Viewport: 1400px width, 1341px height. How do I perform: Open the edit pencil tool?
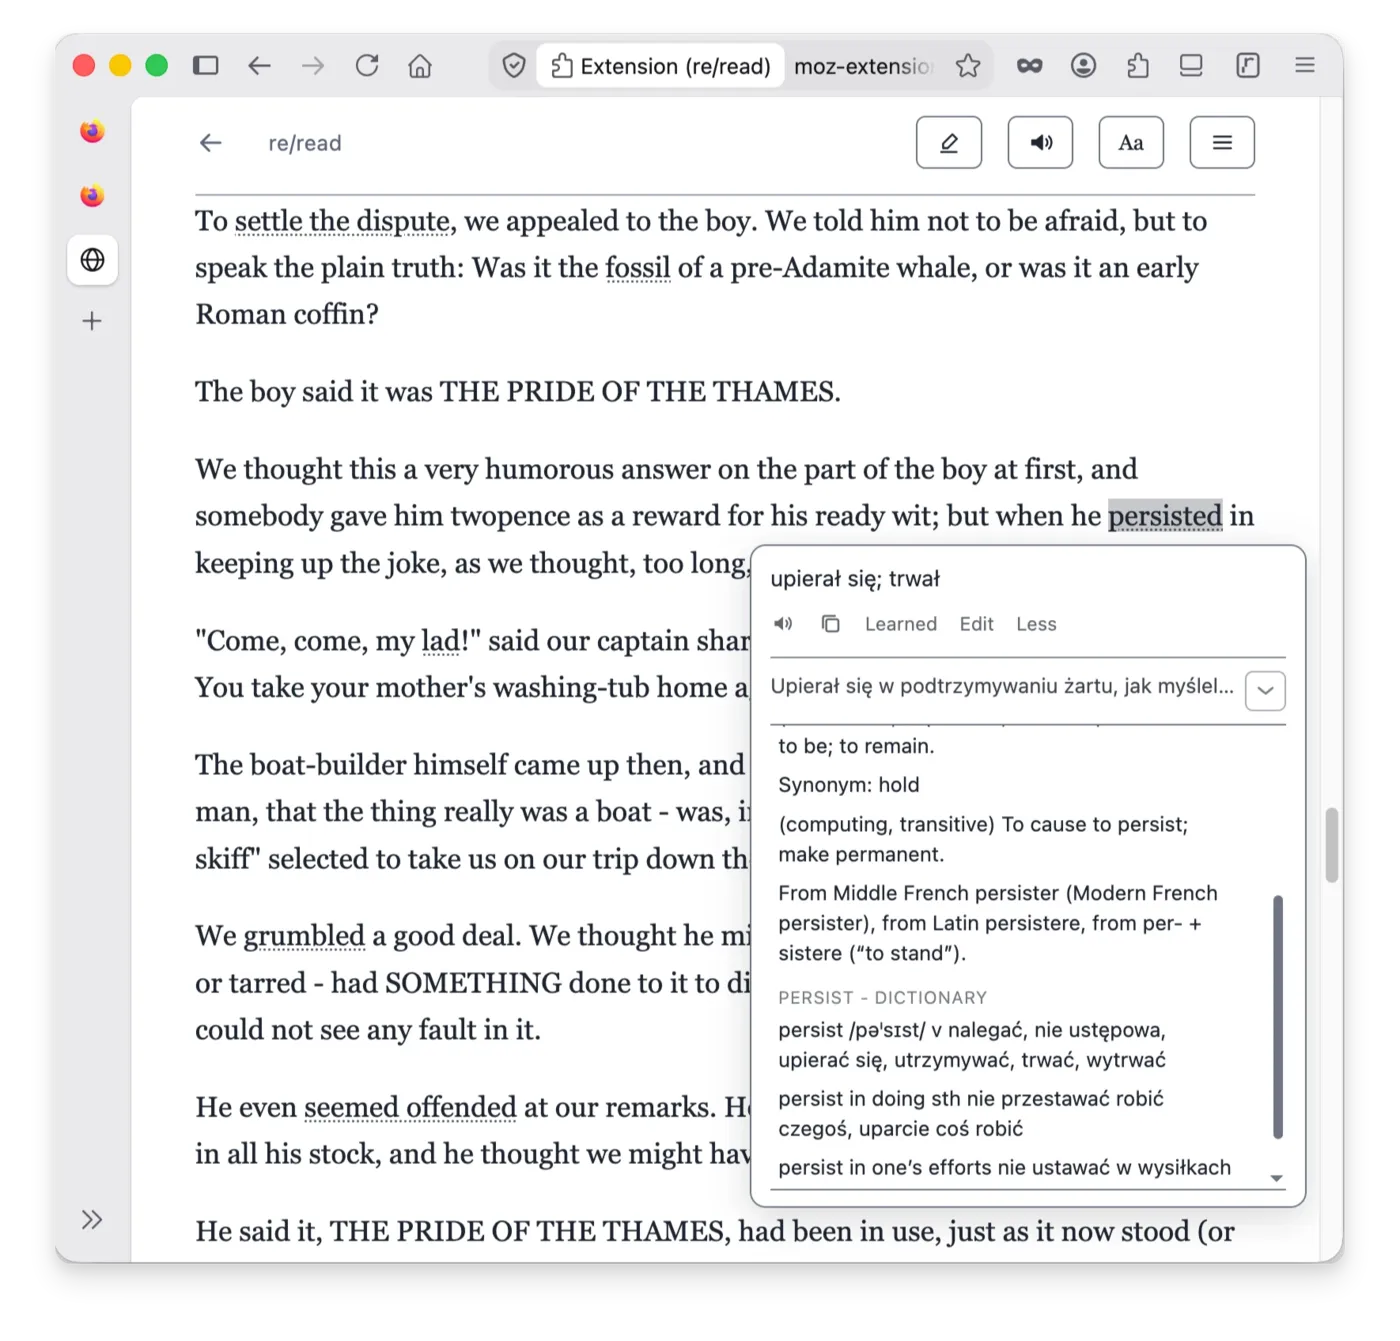click(x=949, y=143)
